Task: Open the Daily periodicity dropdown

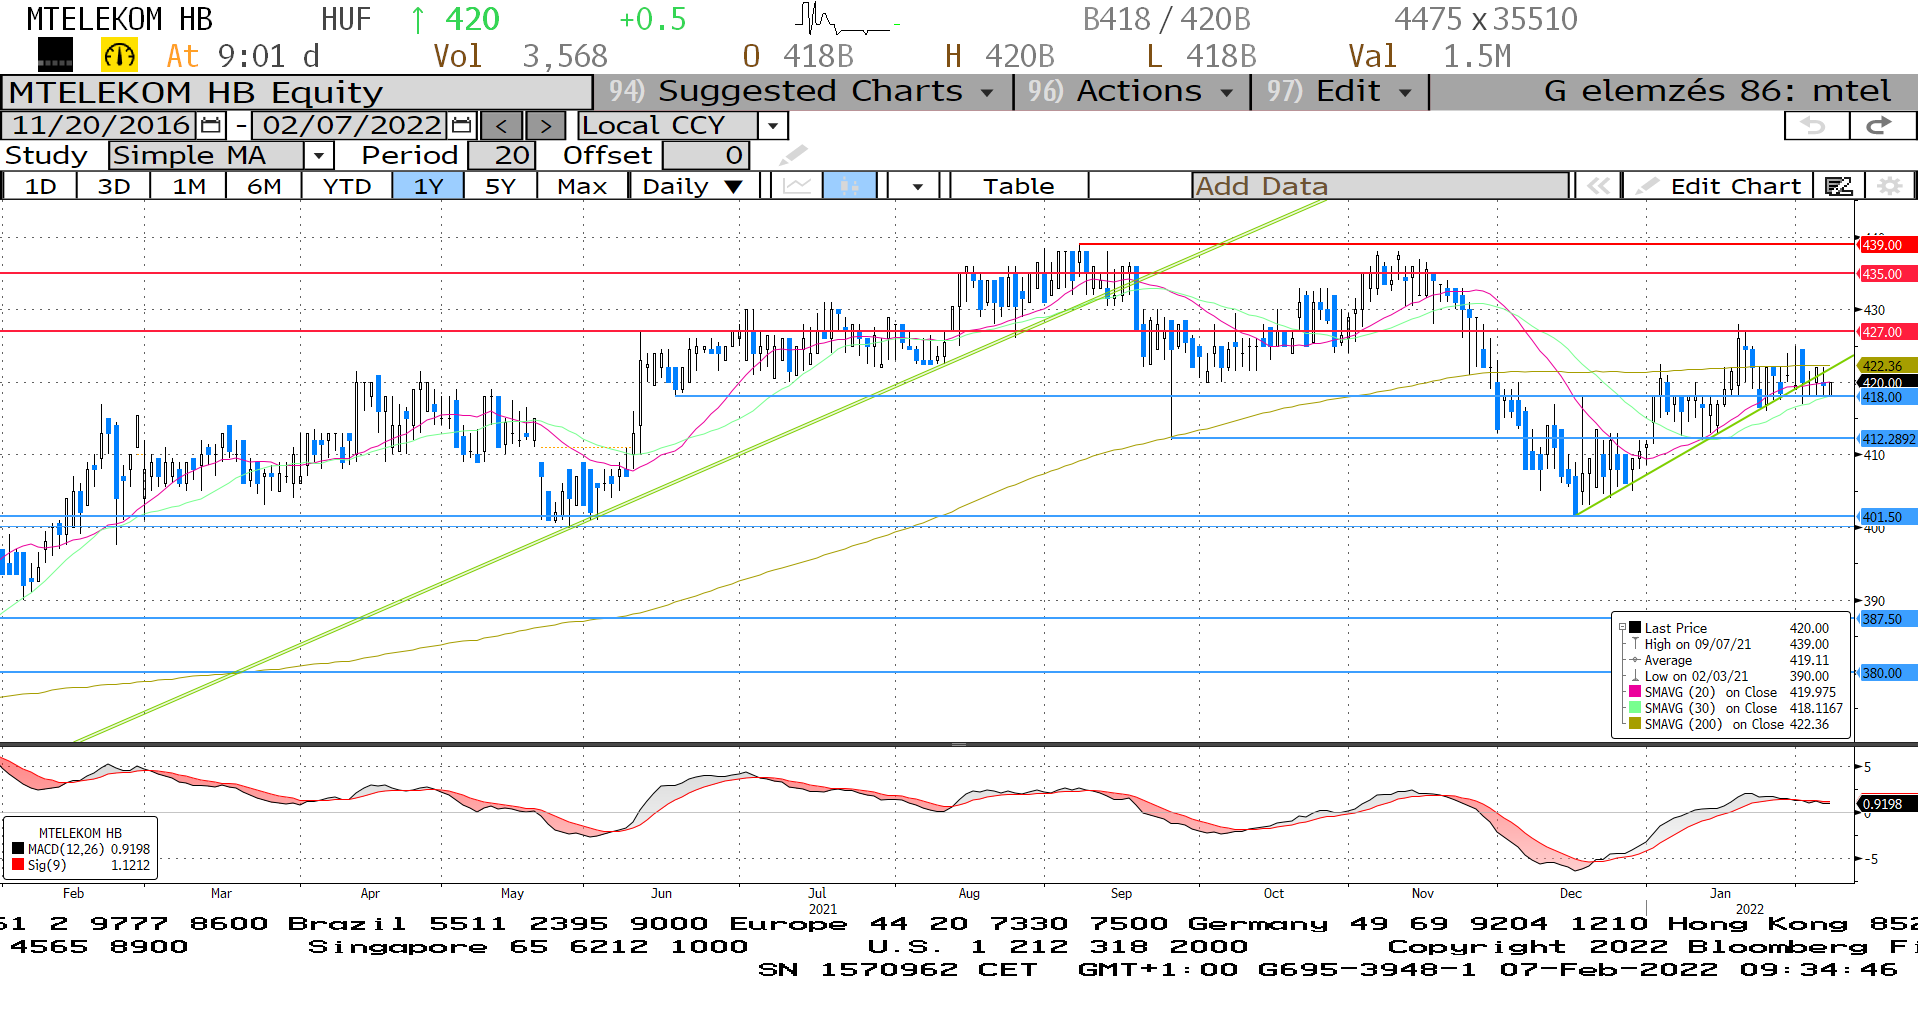Action: pos(733,186)
